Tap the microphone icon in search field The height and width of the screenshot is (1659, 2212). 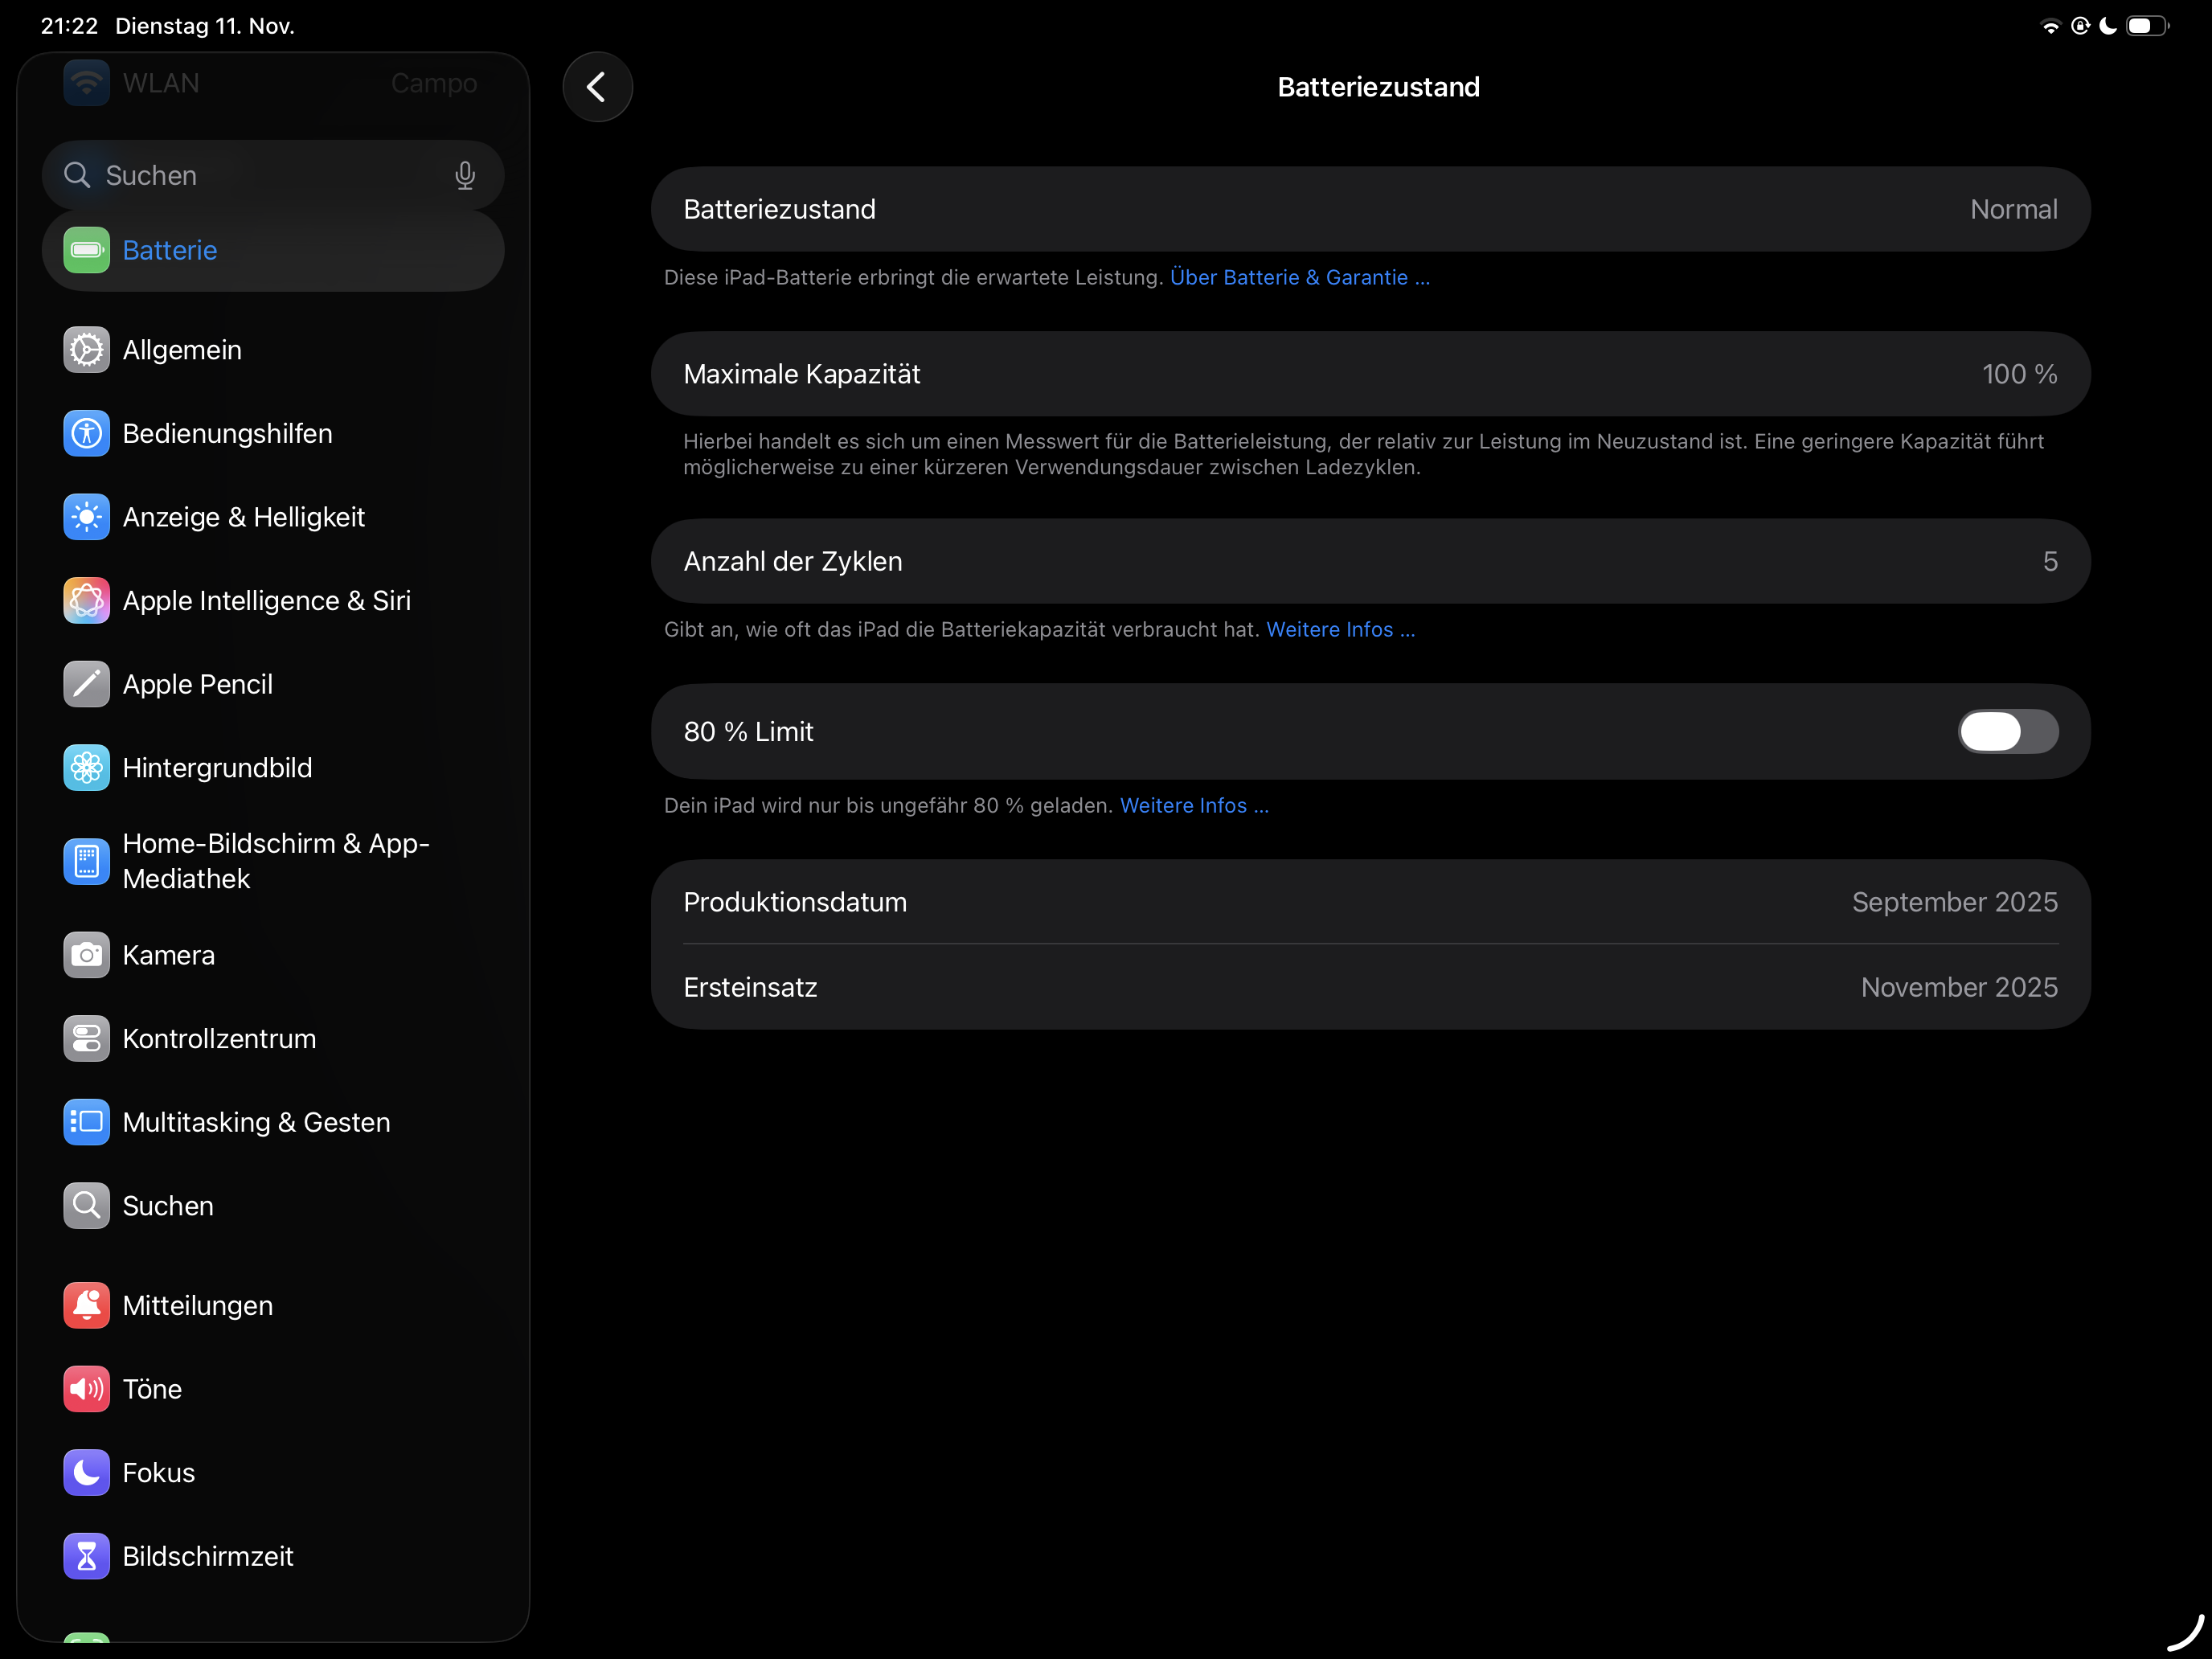pos(464,175)
